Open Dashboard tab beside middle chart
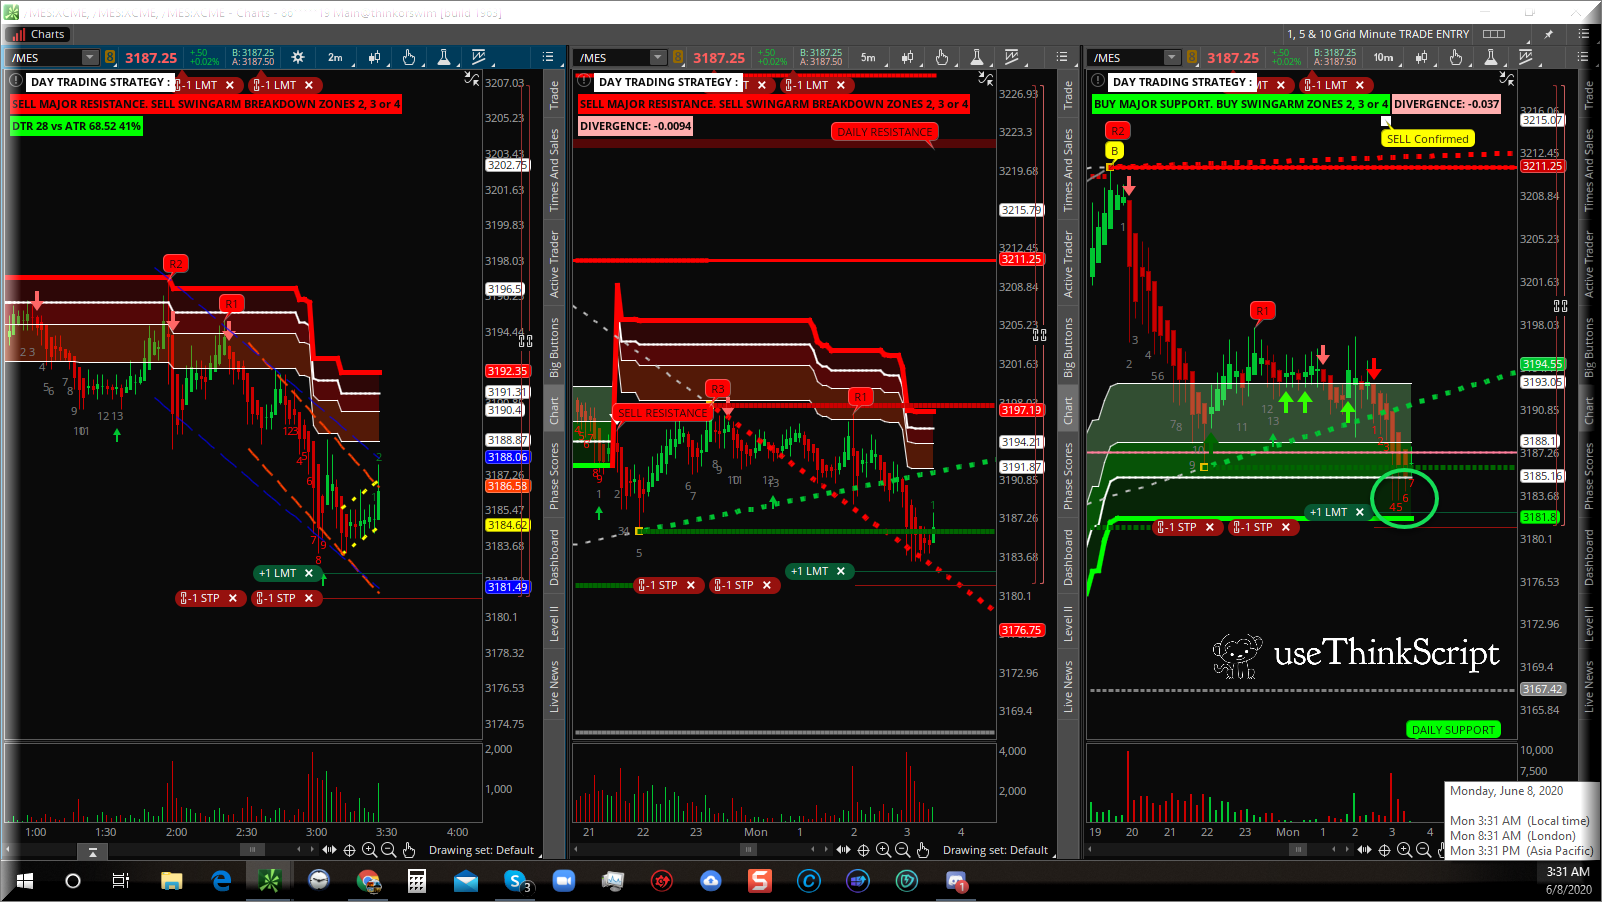 point(1068,557)
